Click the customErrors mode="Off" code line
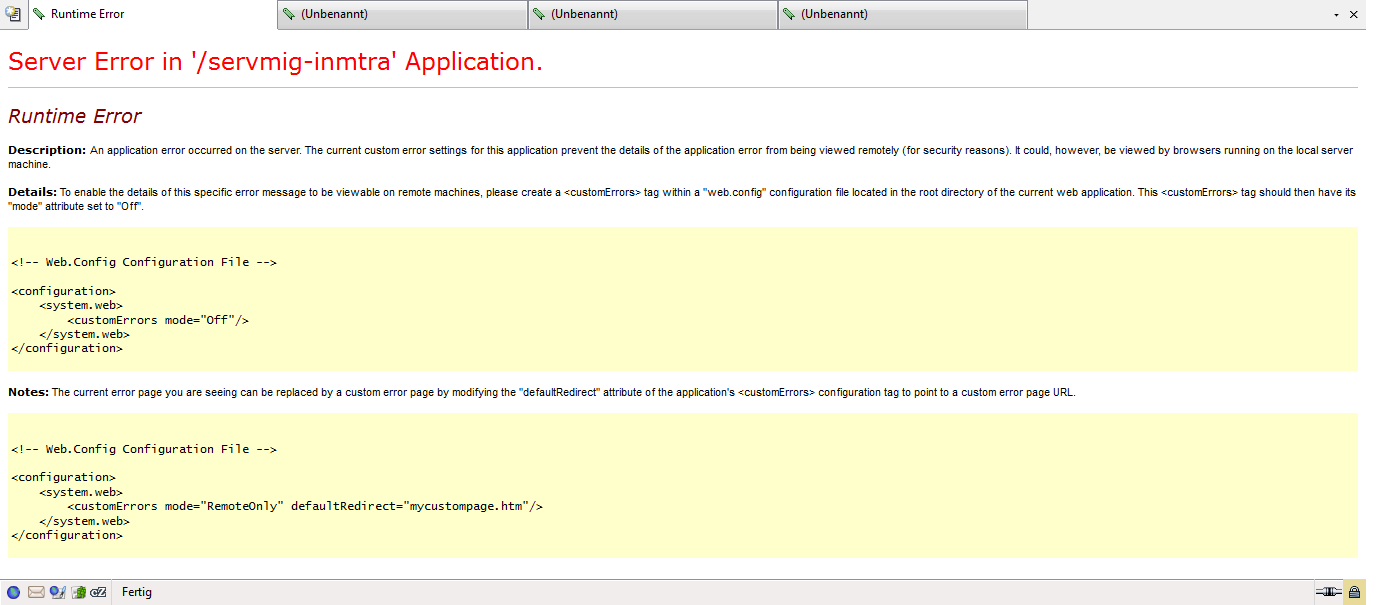The height and width of the screenshot is (605, 1388). click(x=157, y=320)
